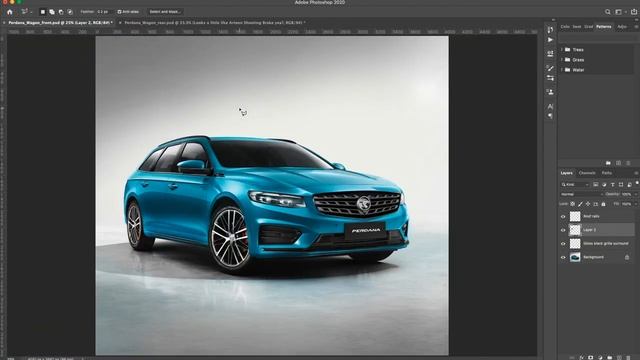Toggle filter for shape layers icon
Image resolution: width=640 pixels, height=360 pixels.
pyautogui.click(x=621, y=185)
